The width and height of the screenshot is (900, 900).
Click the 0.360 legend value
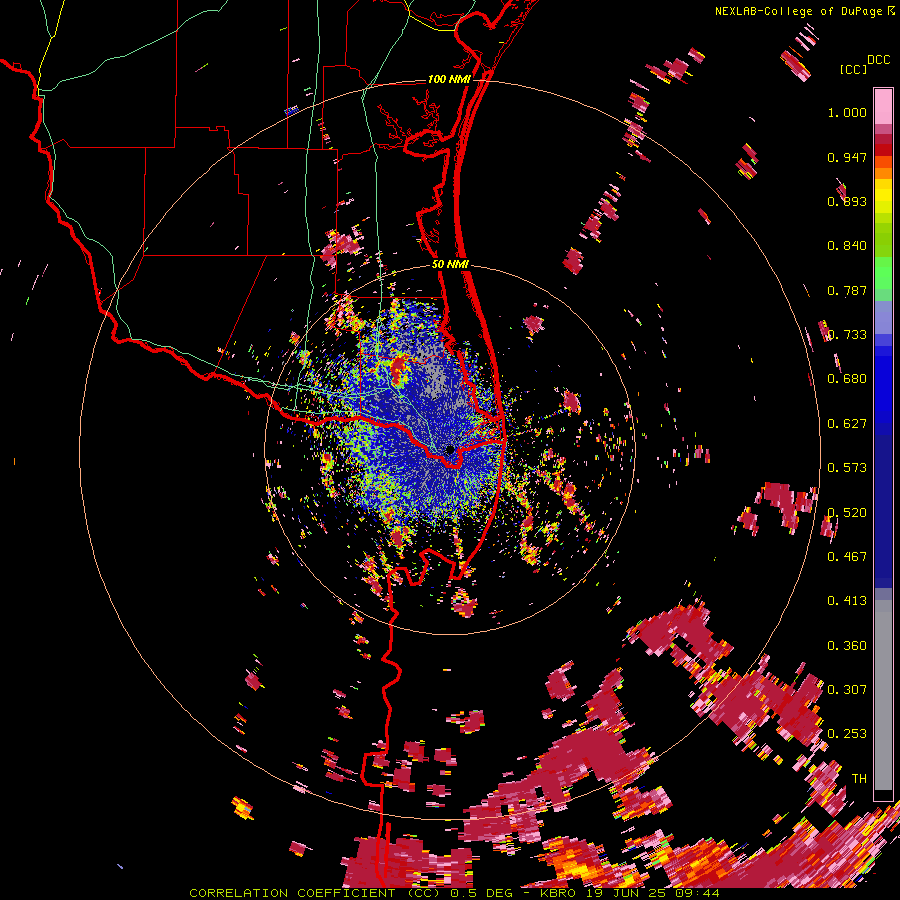click(847, 646)
